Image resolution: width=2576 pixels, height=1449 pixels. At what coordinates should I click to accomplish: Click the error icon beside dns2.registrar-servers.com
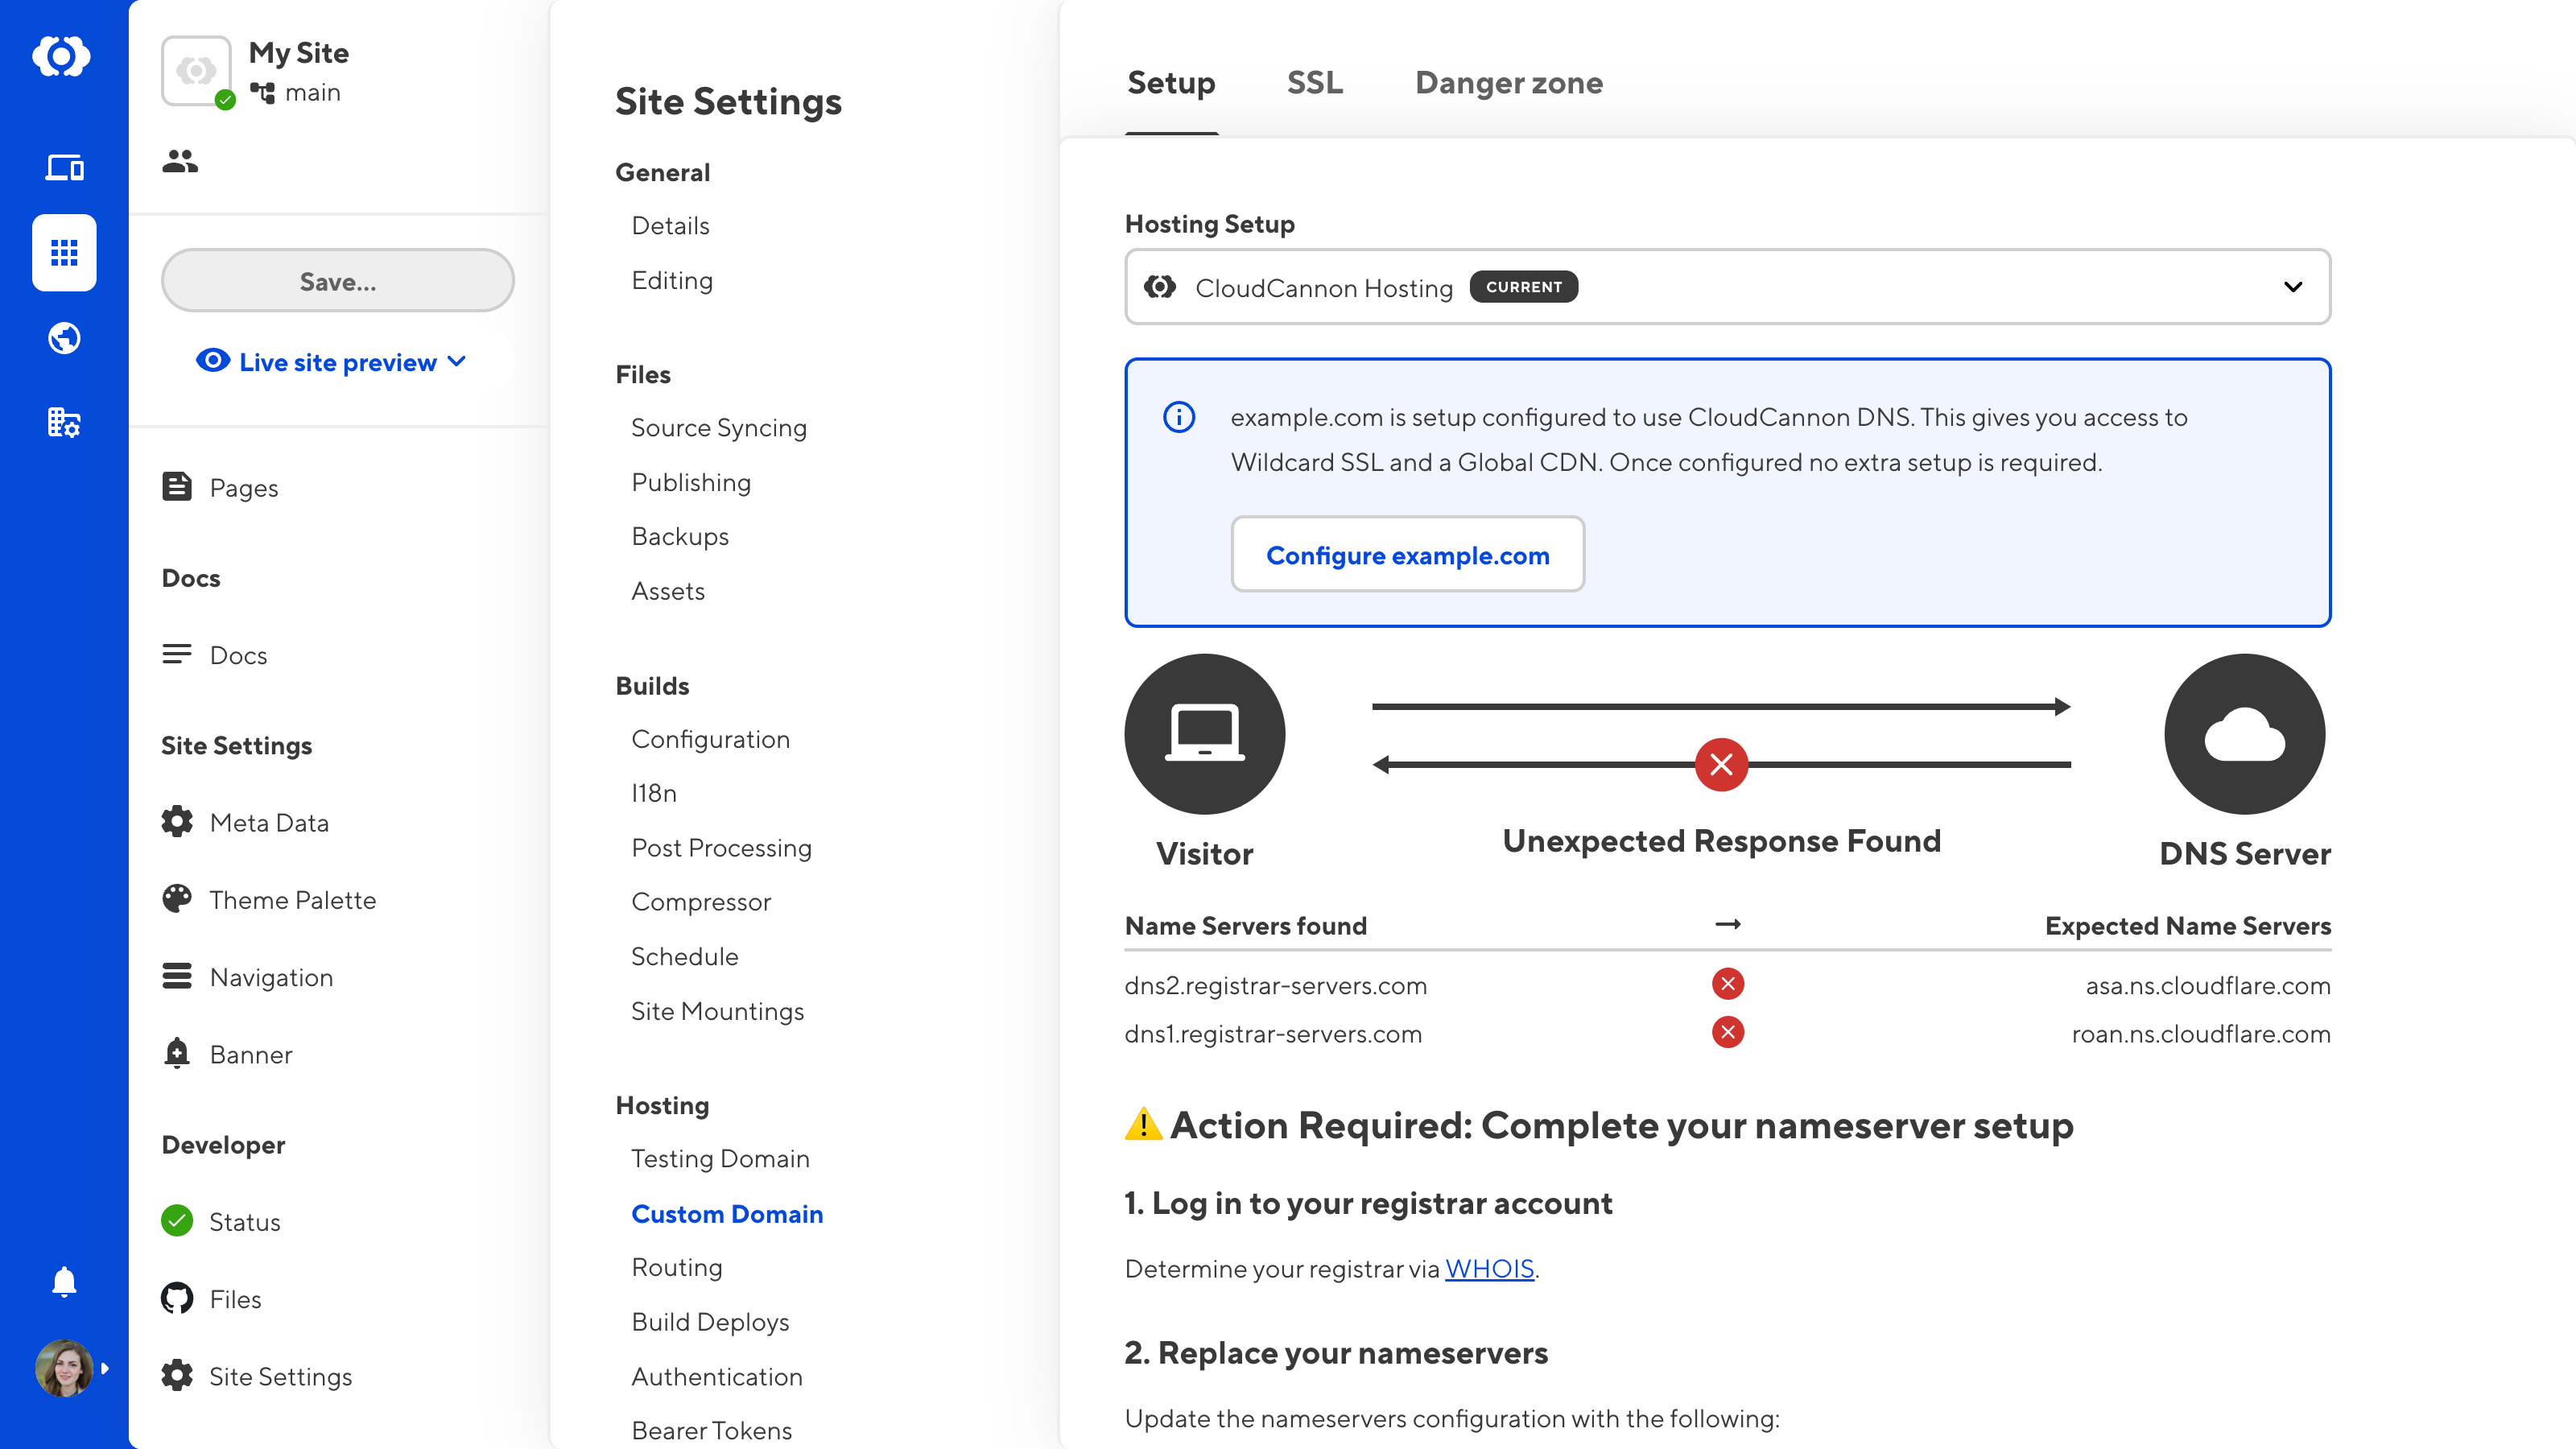(1728, 984)
